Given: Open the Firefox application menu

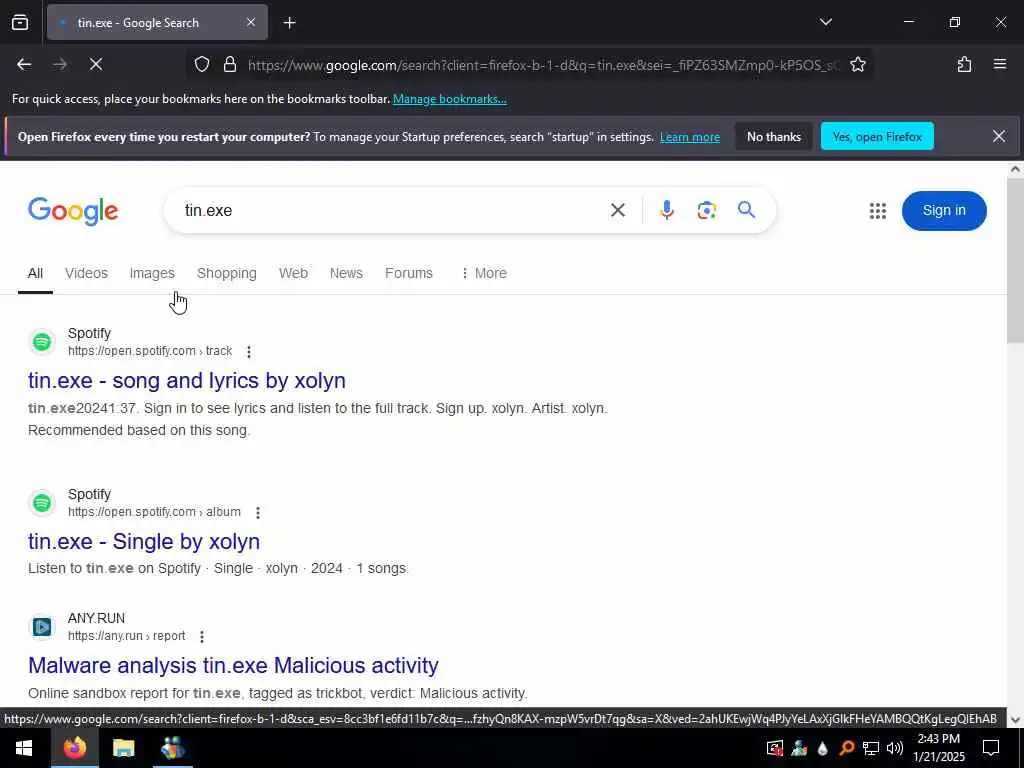Looking at the screenshot, I should pos(999,64).
